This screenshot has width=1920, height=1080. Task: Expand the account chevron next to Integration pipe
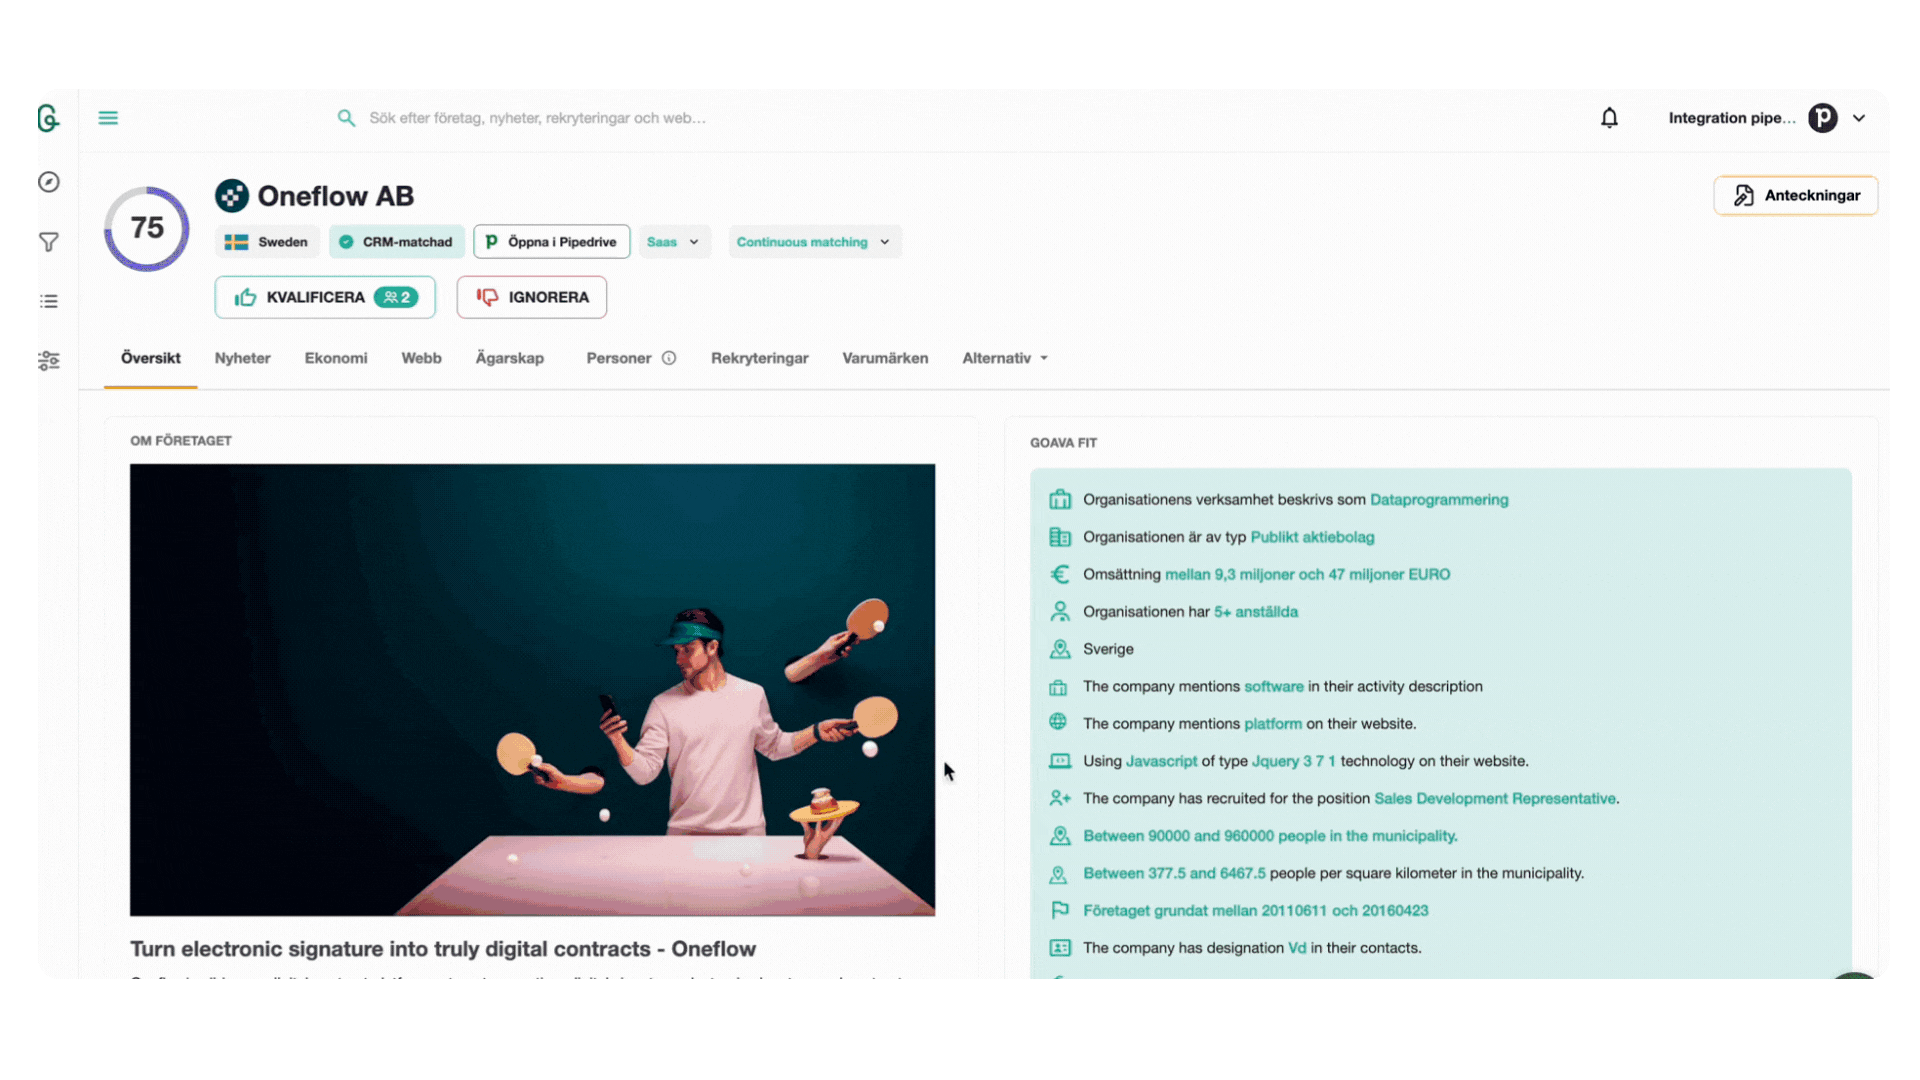(x=1859, y=118)
